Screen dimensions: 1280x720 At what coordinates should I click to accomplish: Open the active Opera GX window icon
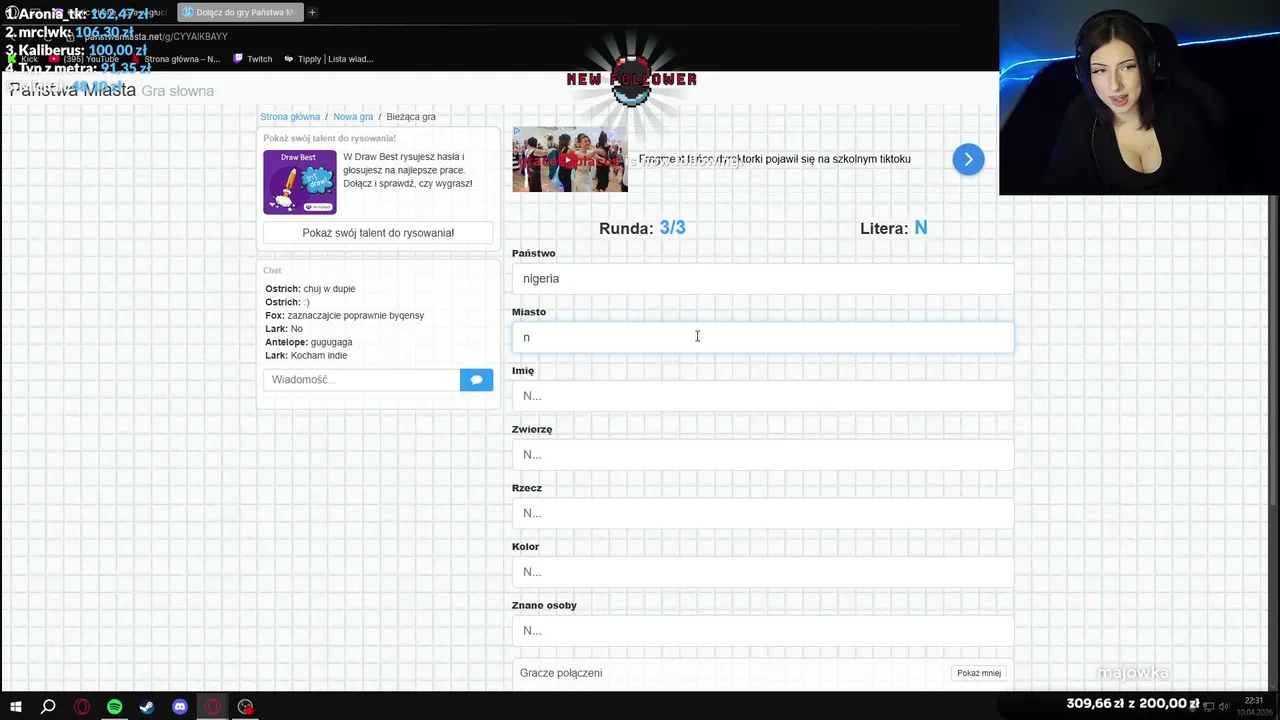[213, 706]
